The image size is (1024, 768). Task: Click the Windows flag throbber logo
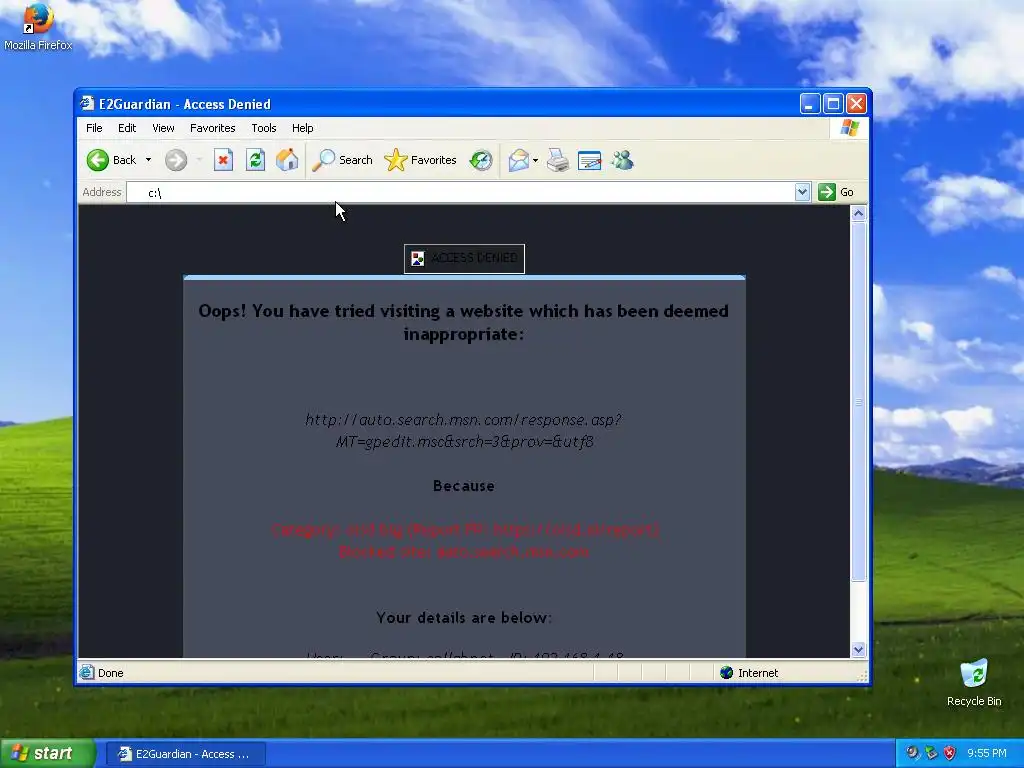click(x=849, y=128)
